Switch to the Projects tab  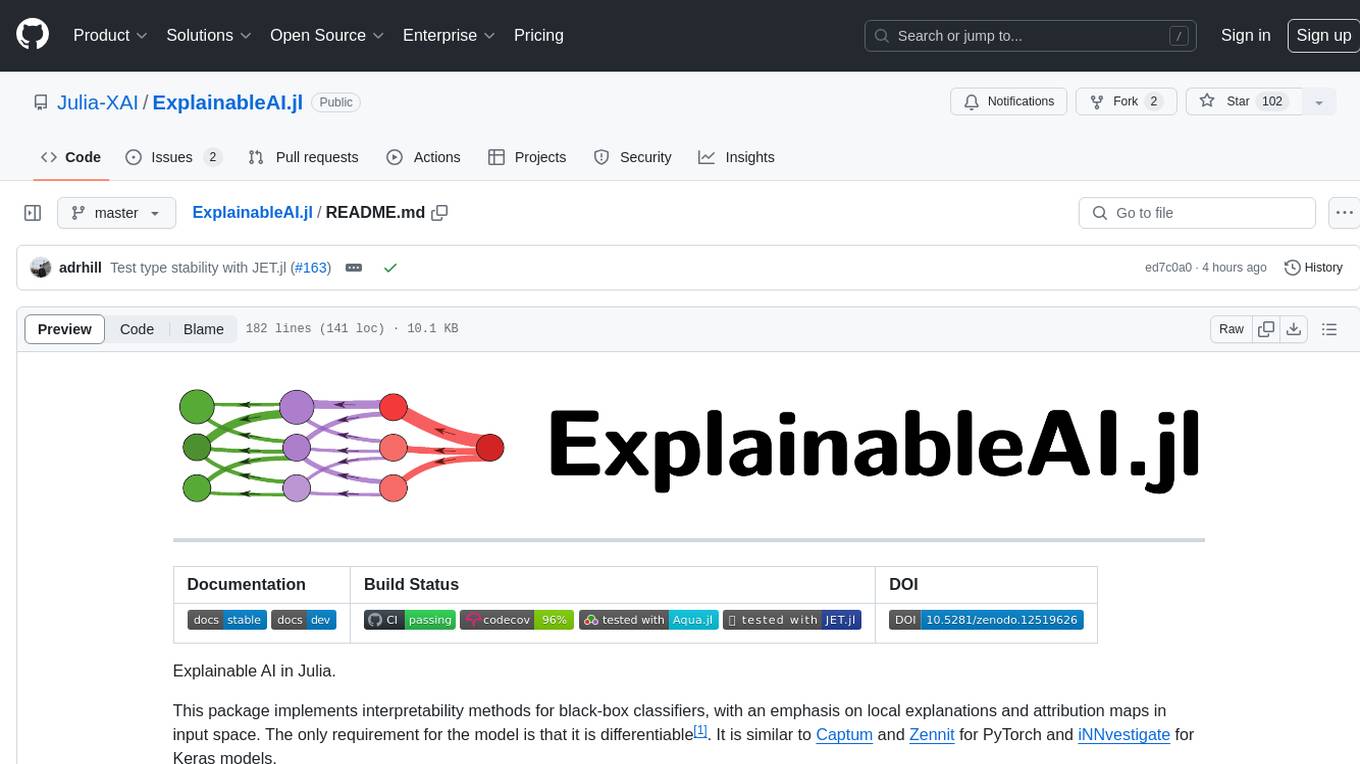click(x=527, y=157)
